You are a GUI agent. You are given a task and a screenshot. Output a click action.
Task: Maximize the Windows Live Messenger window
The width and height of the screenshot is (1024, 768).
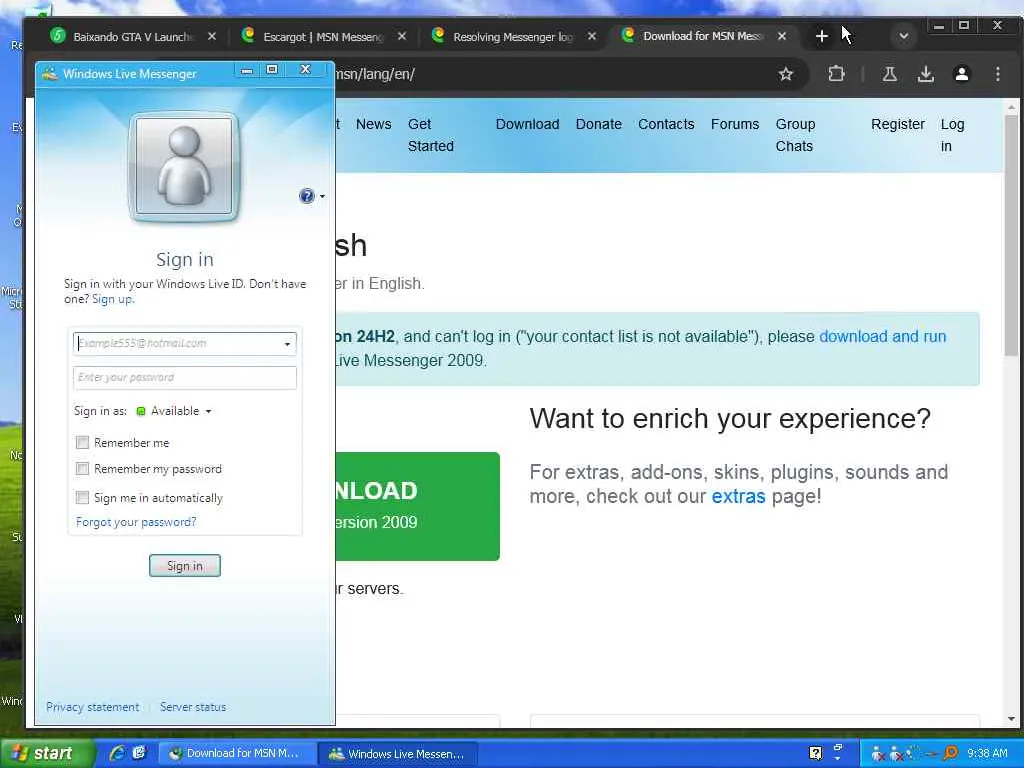(272, 70)
